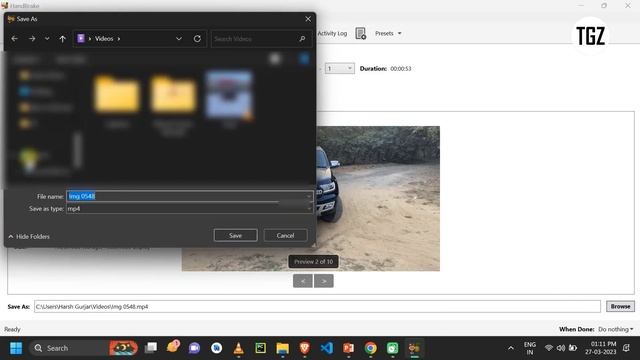Open the notifications bell icon
The height and width of the screenshot is (360, 640).
click(627, 348)
